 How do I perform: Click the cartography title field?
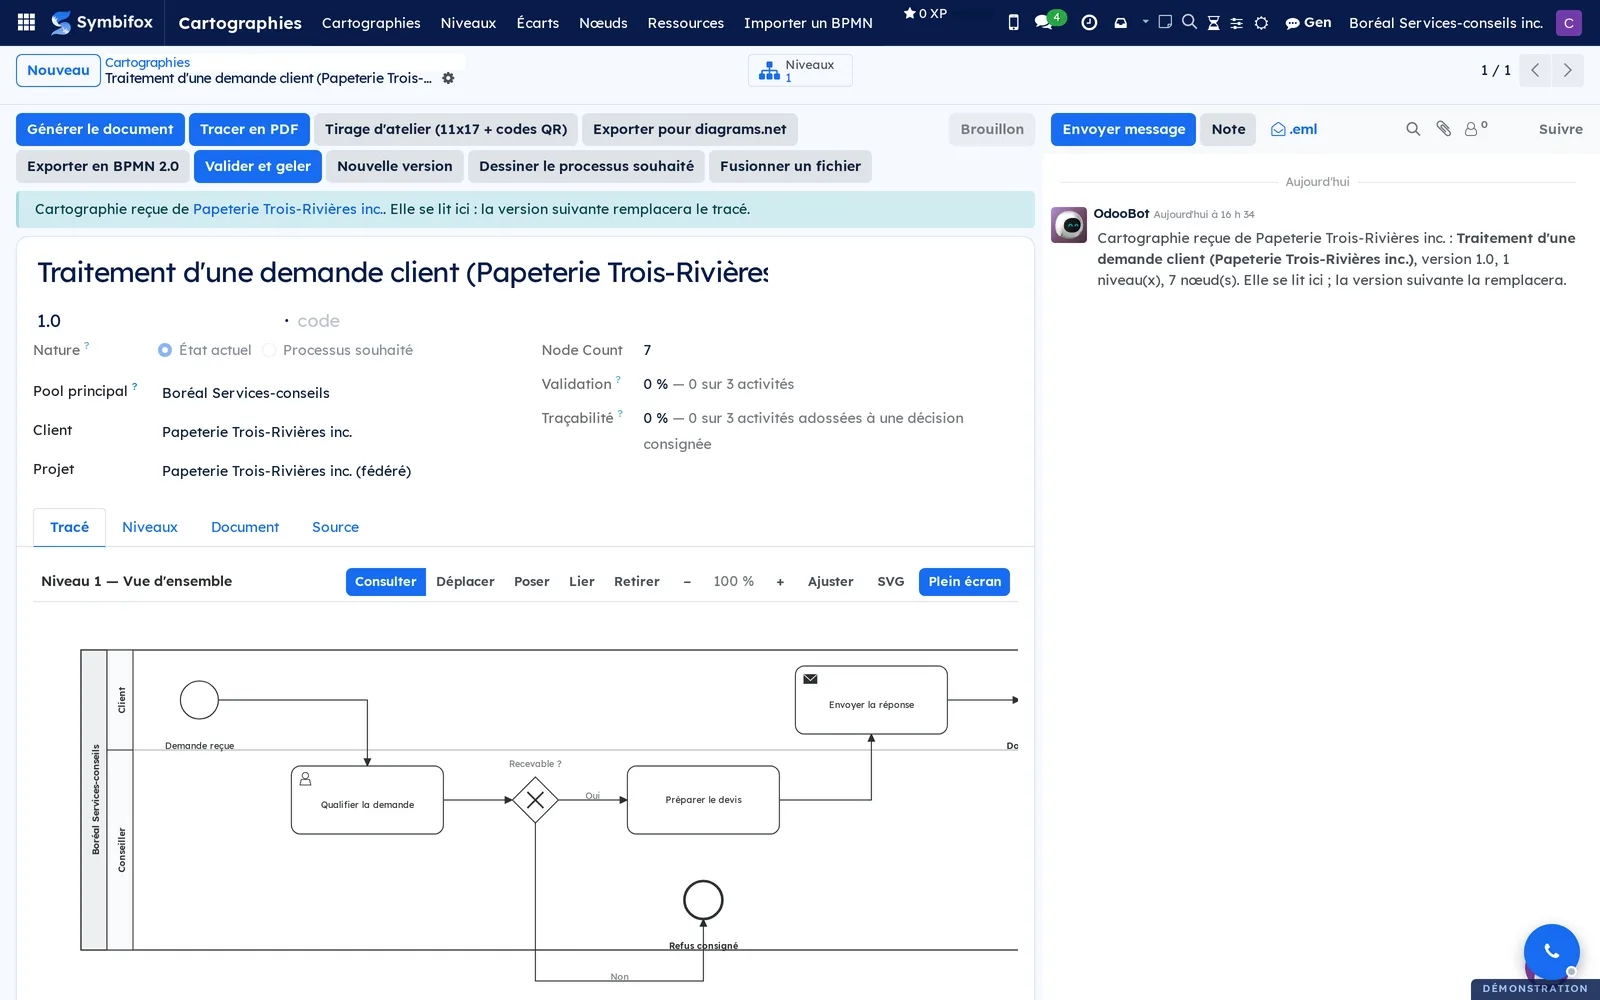[403, 272]
